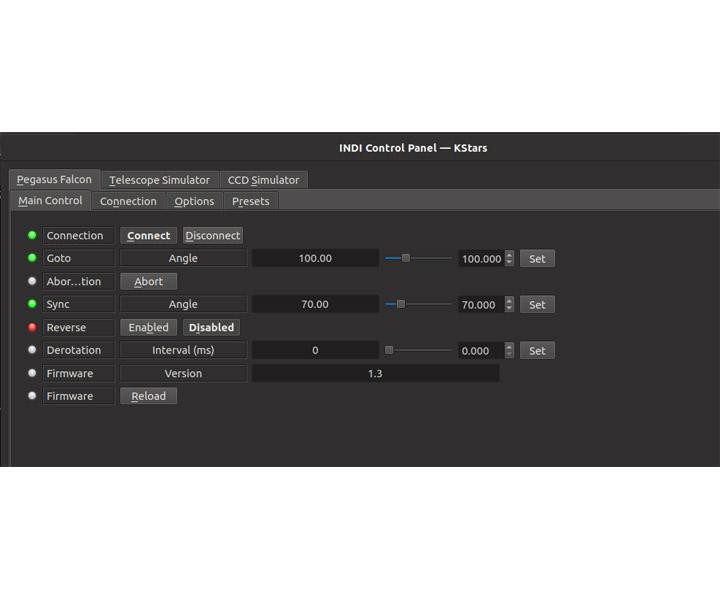Open the spinner arrows on Goto angle
Viewport: 720px width, 600px height.
(x=509, y=258)
